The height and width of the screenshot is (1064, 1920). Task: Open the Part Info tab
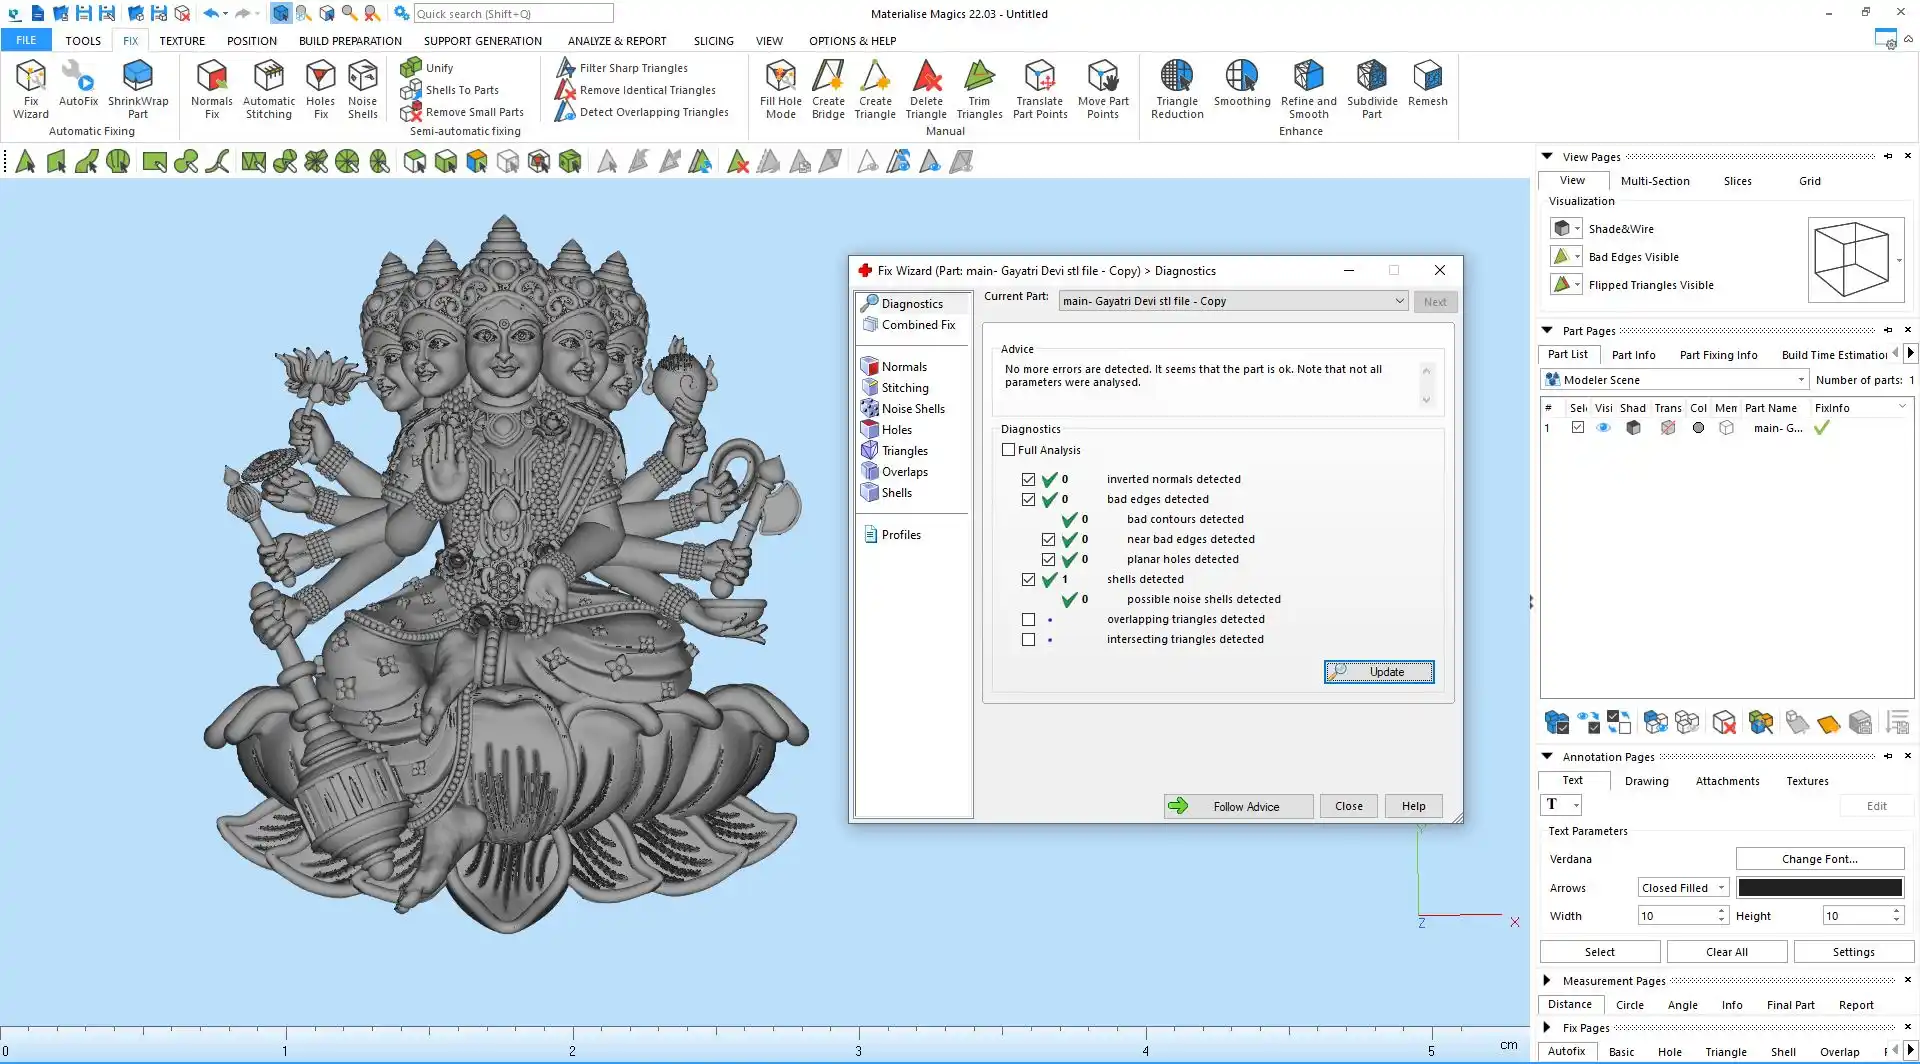coord(1633,355)
